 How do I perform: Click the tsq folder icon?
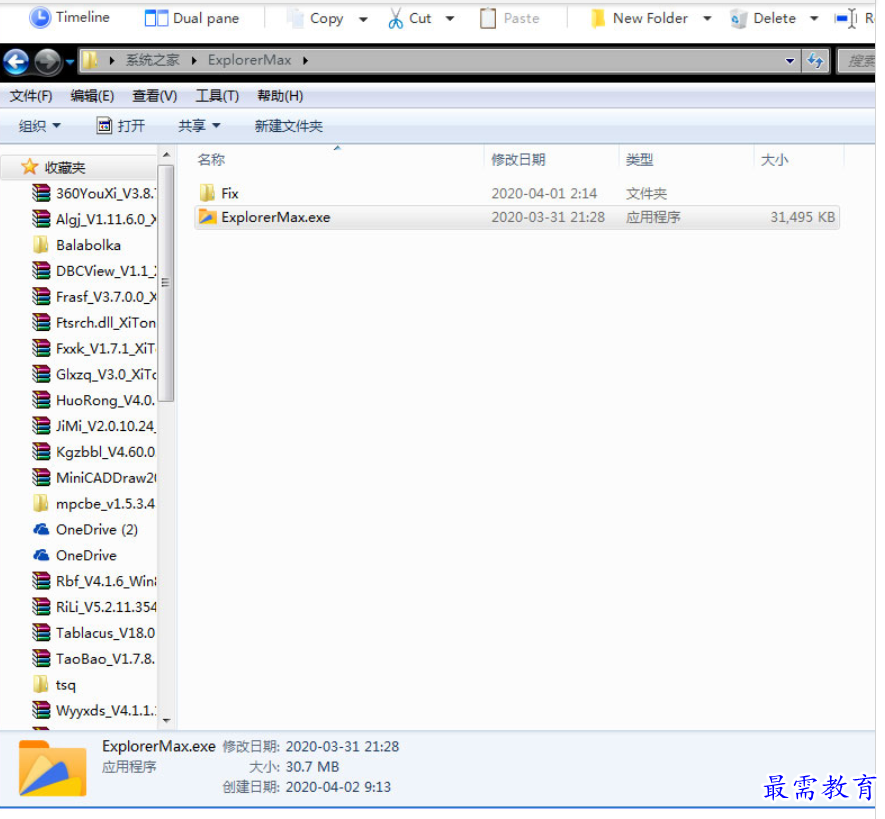(41, 685)
